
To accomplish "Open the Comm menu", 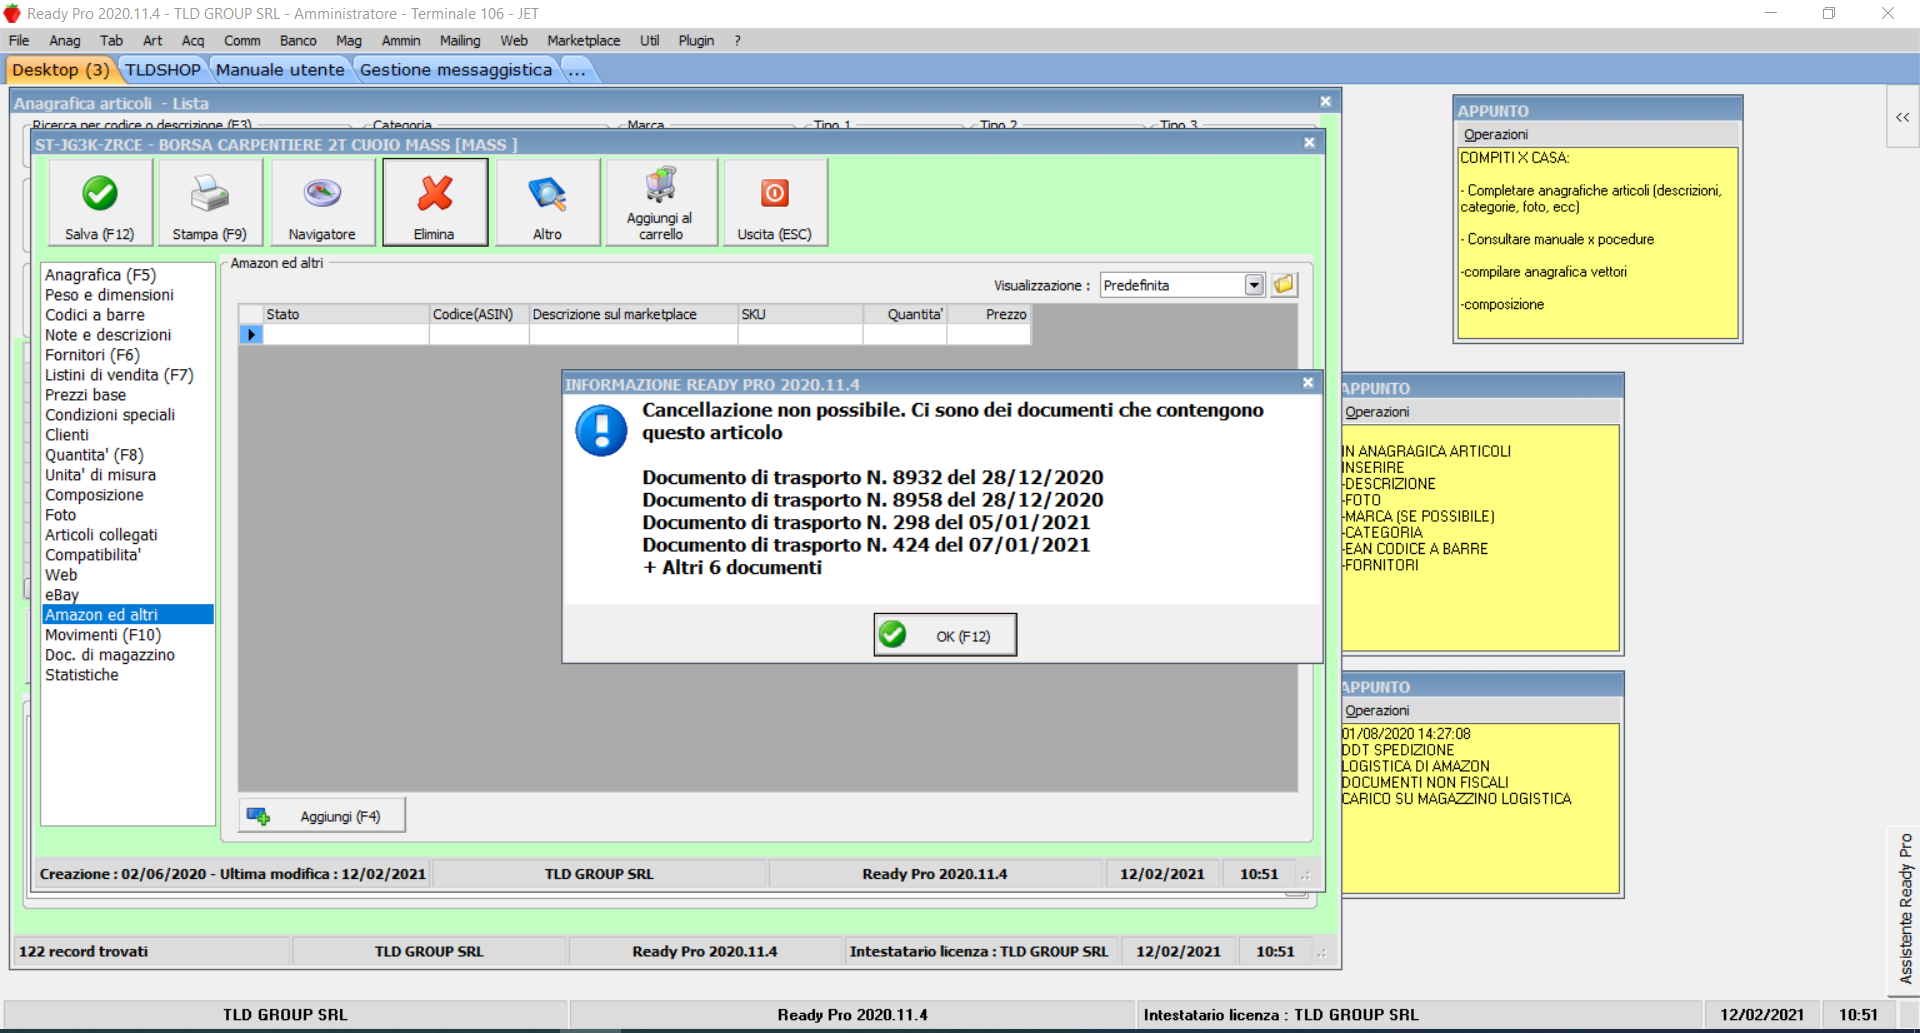I will click(x=242, y=41).
